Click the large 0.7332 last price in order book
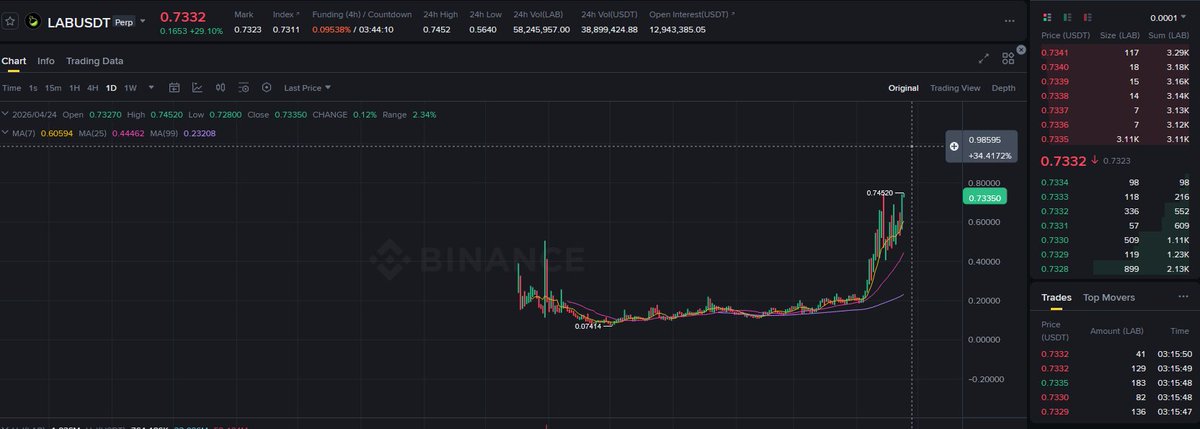The height and width of the screenshot is (429, 1200). click(1064, 161)
